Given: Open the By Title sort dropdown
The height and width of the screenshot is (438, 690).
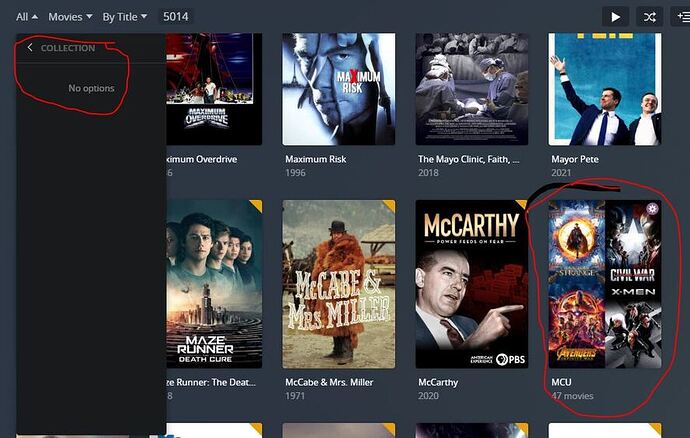Looking at the screenshot, I should pos(125,17).
